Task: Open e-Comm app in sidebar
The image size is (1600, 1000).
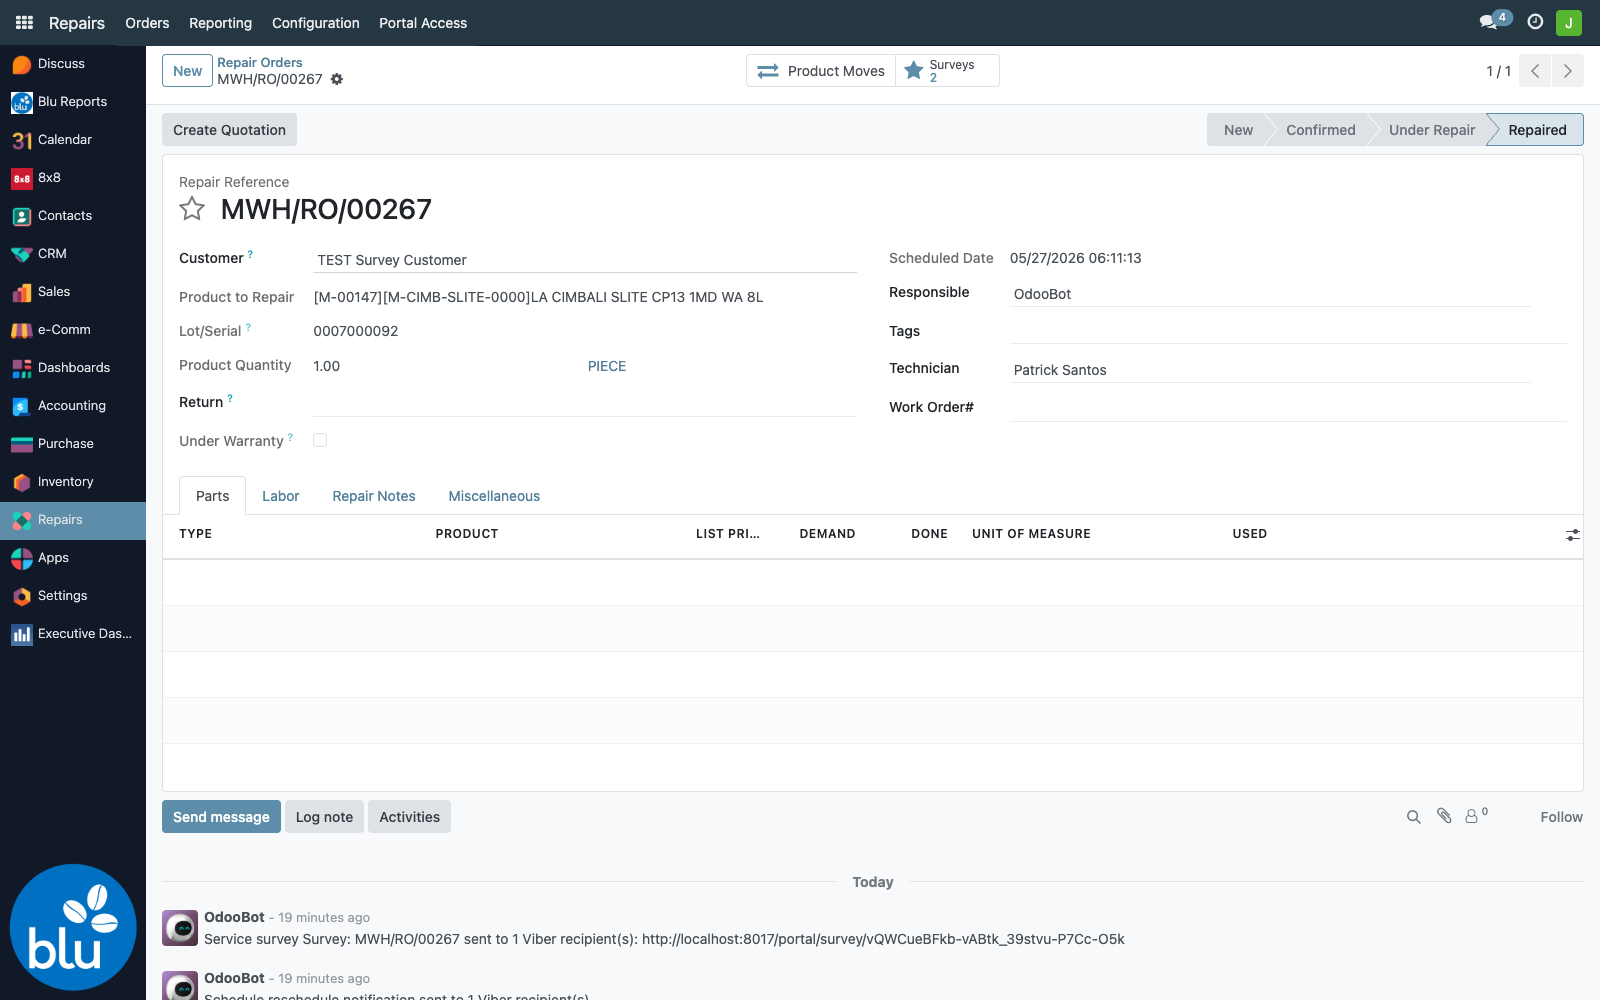Action: point(73,330)
